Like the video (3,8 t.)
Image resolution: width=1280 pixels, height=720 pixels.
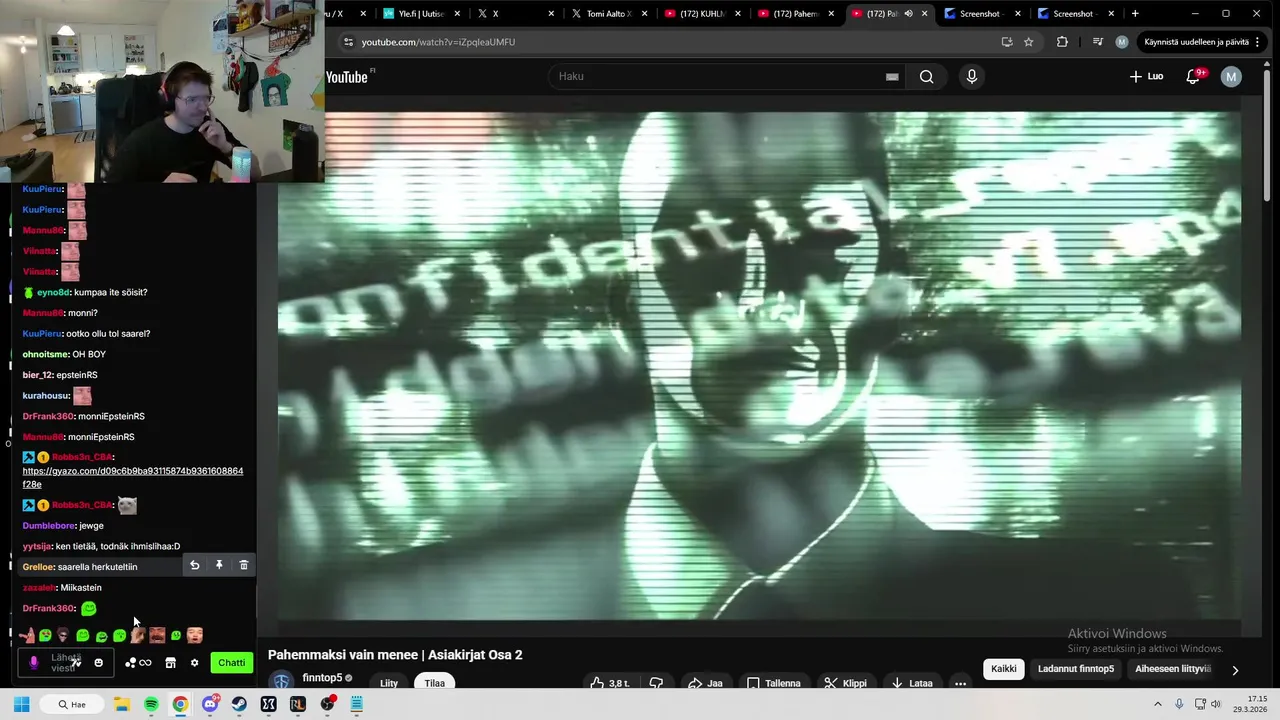pyautogui.click(x=609, y=683)
